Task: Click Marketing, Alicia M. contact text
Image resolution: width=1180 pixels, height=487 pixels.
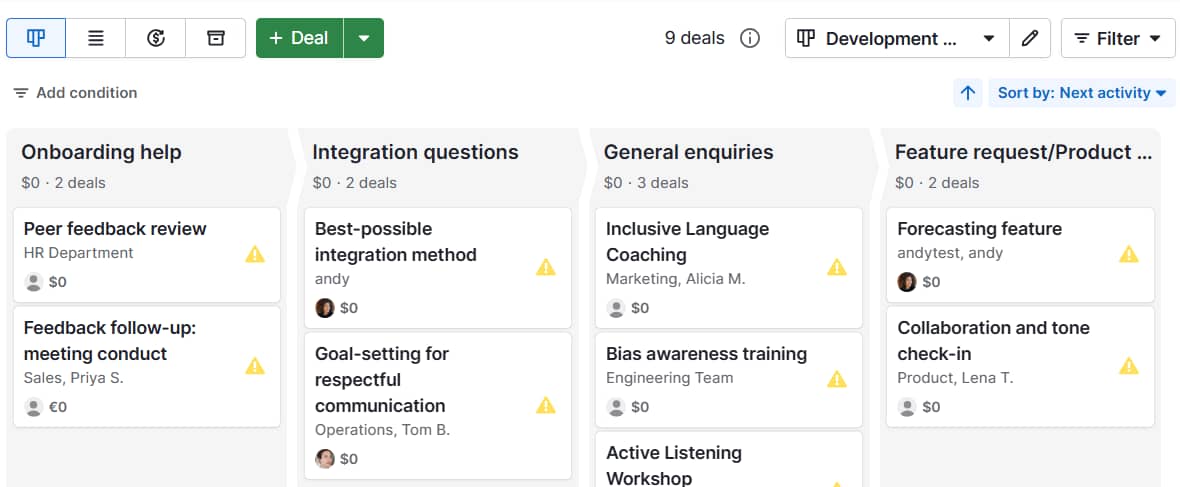Action: [x=675, y=279]
